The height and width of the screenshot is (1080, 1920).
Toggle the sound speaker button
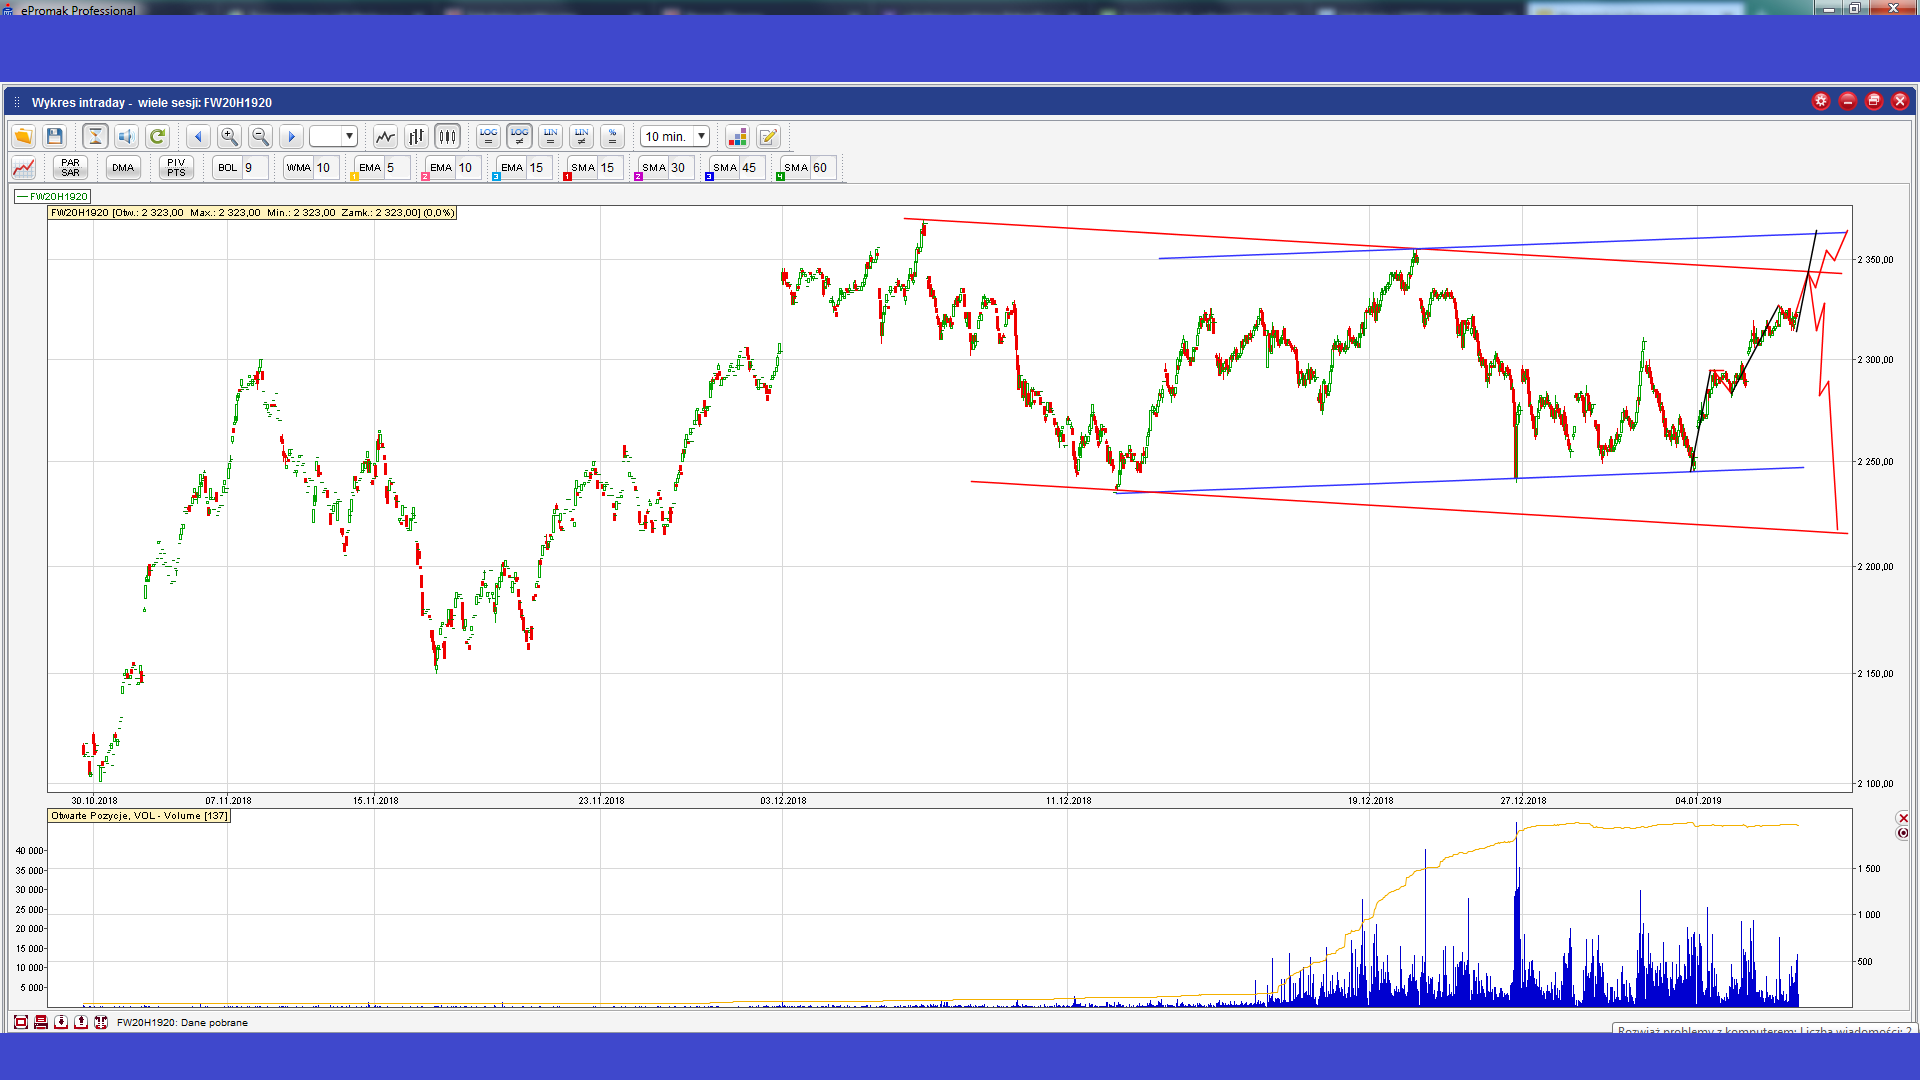click(x=126, y=136)
